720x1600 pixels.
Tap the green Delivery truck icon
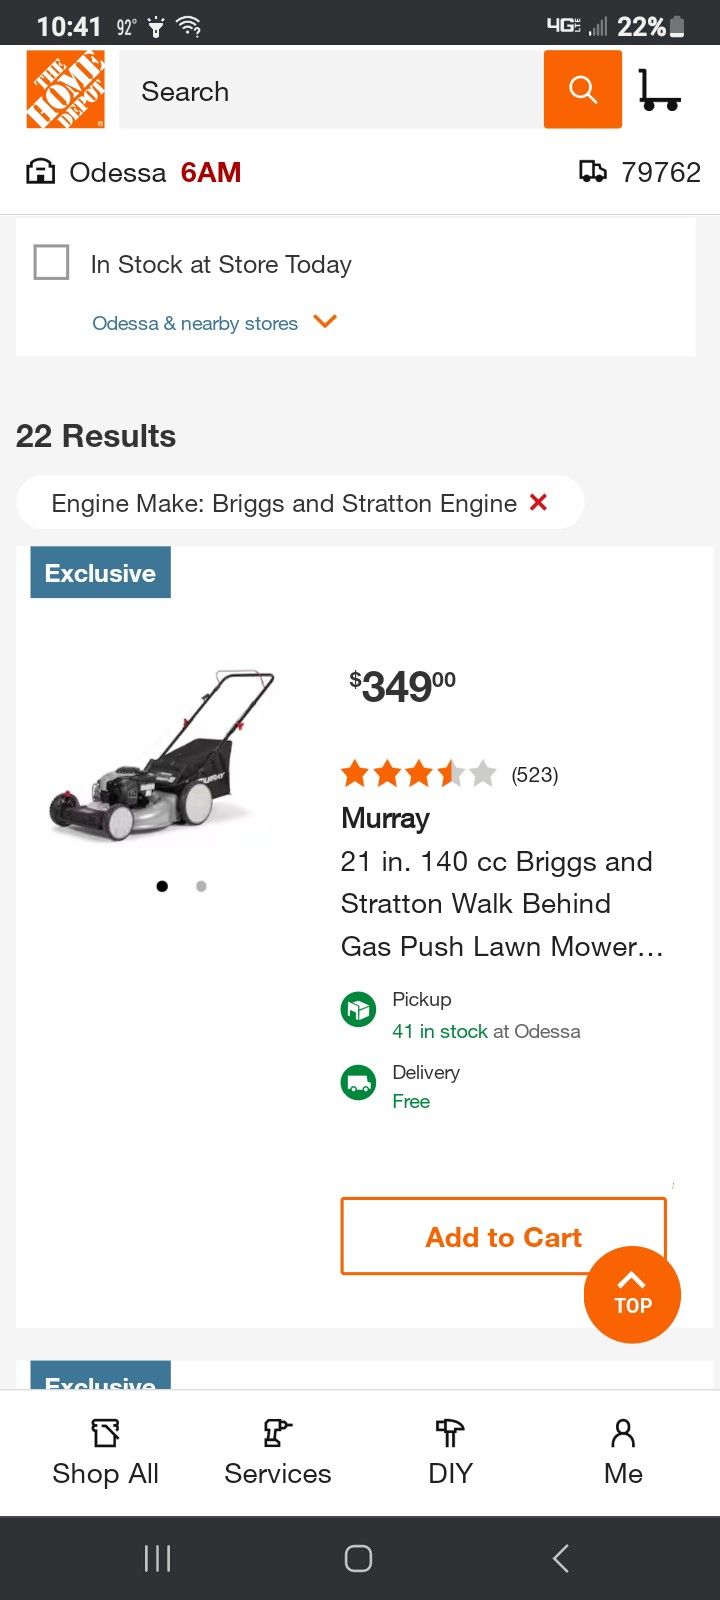tap(358, 1082)
